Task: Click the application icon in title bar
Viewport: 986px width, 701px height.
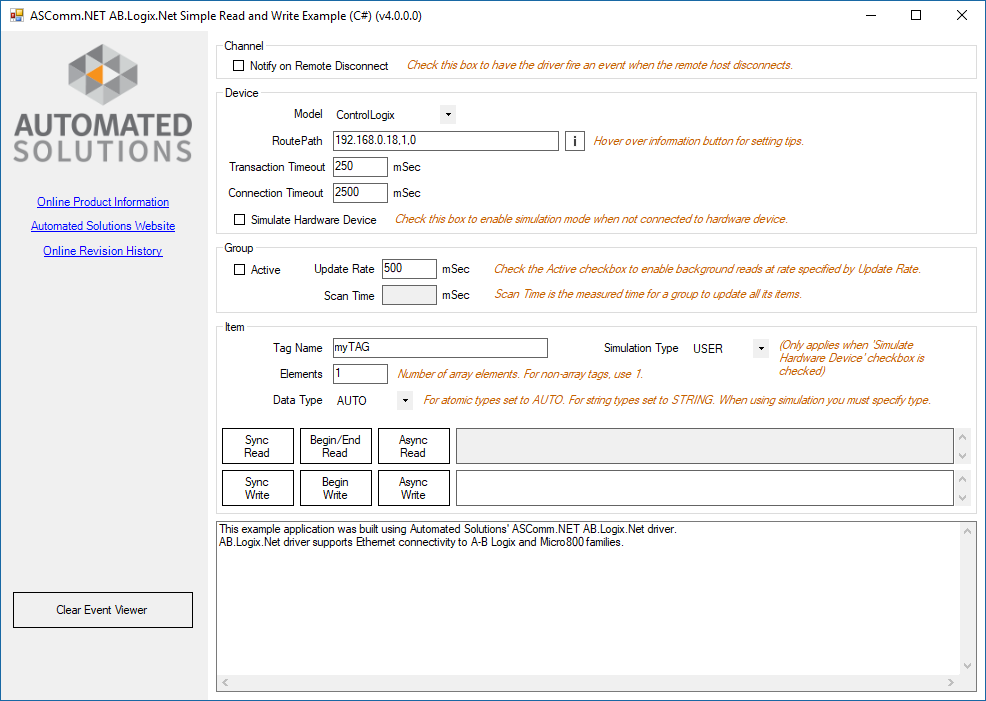Action: 16,16
